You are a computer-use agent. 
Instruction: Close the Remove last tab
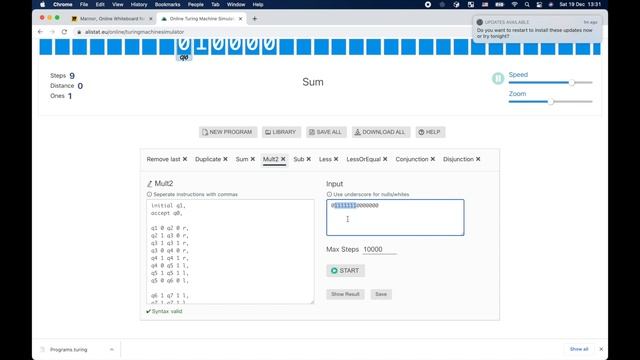tap(185, 159)
